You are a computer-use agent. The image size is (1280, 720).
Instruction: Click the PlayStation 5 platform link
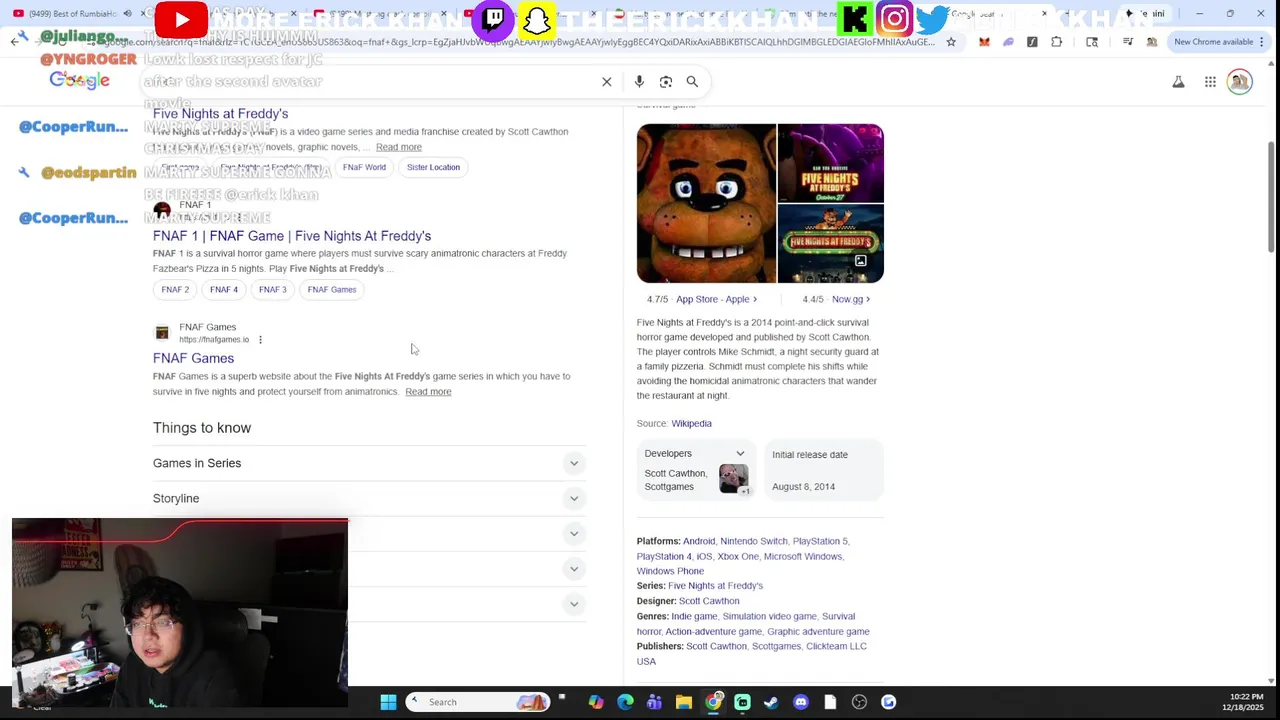tap(820, 541)
